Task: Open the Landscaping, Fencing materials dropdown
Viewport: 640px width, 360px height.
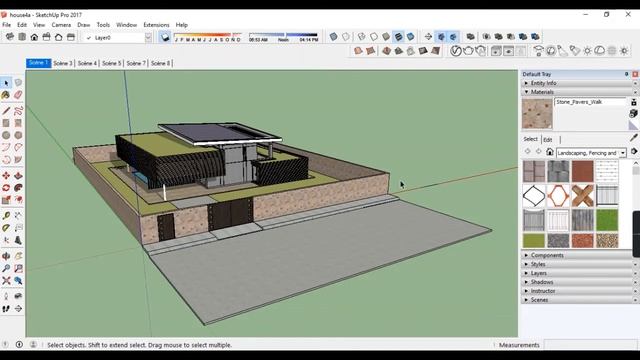Action: [623, 153]
